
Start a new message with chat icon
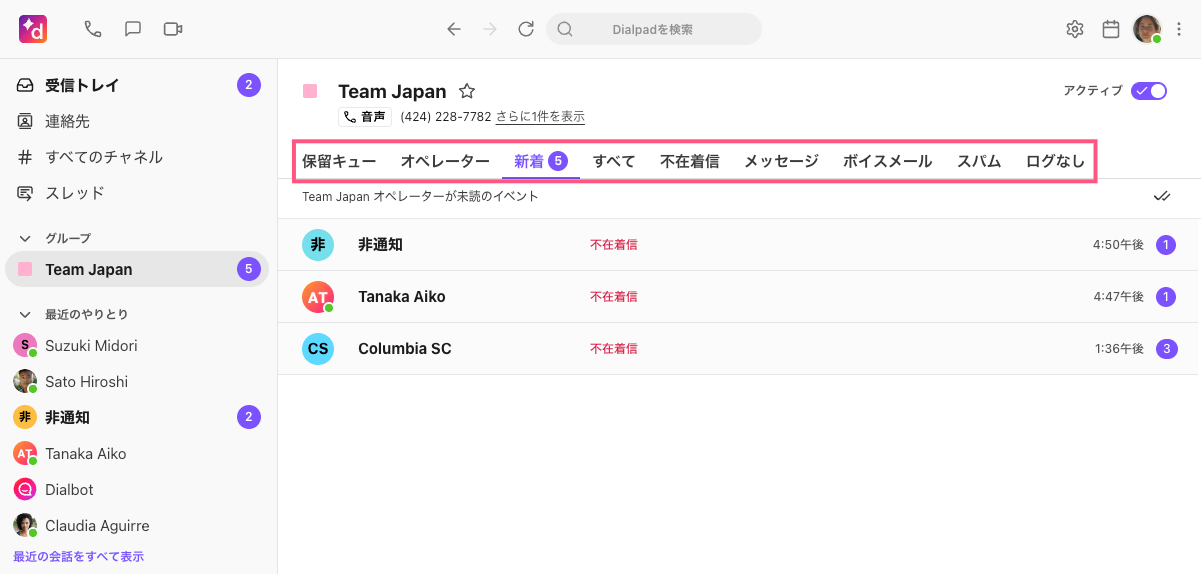[x=133, y=29]
